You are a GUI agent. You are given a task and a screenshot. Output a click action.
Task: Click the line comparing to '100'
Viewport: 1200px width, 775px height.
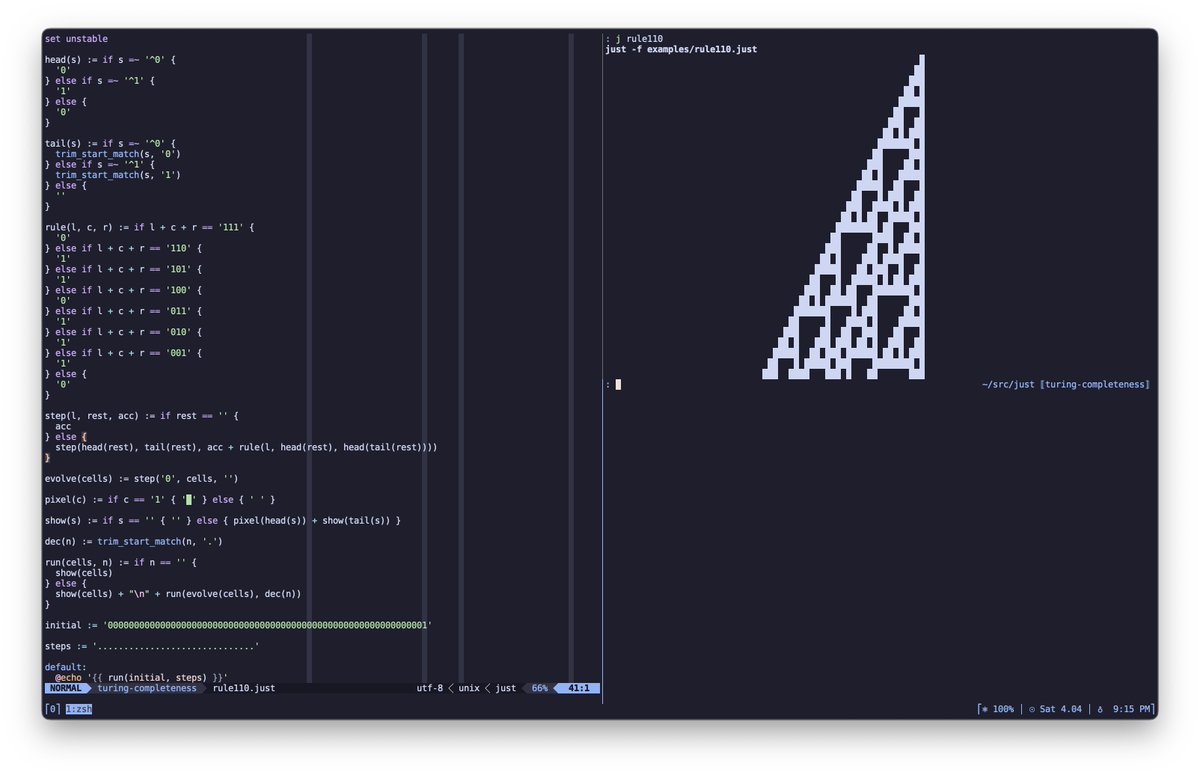(123, 290)
